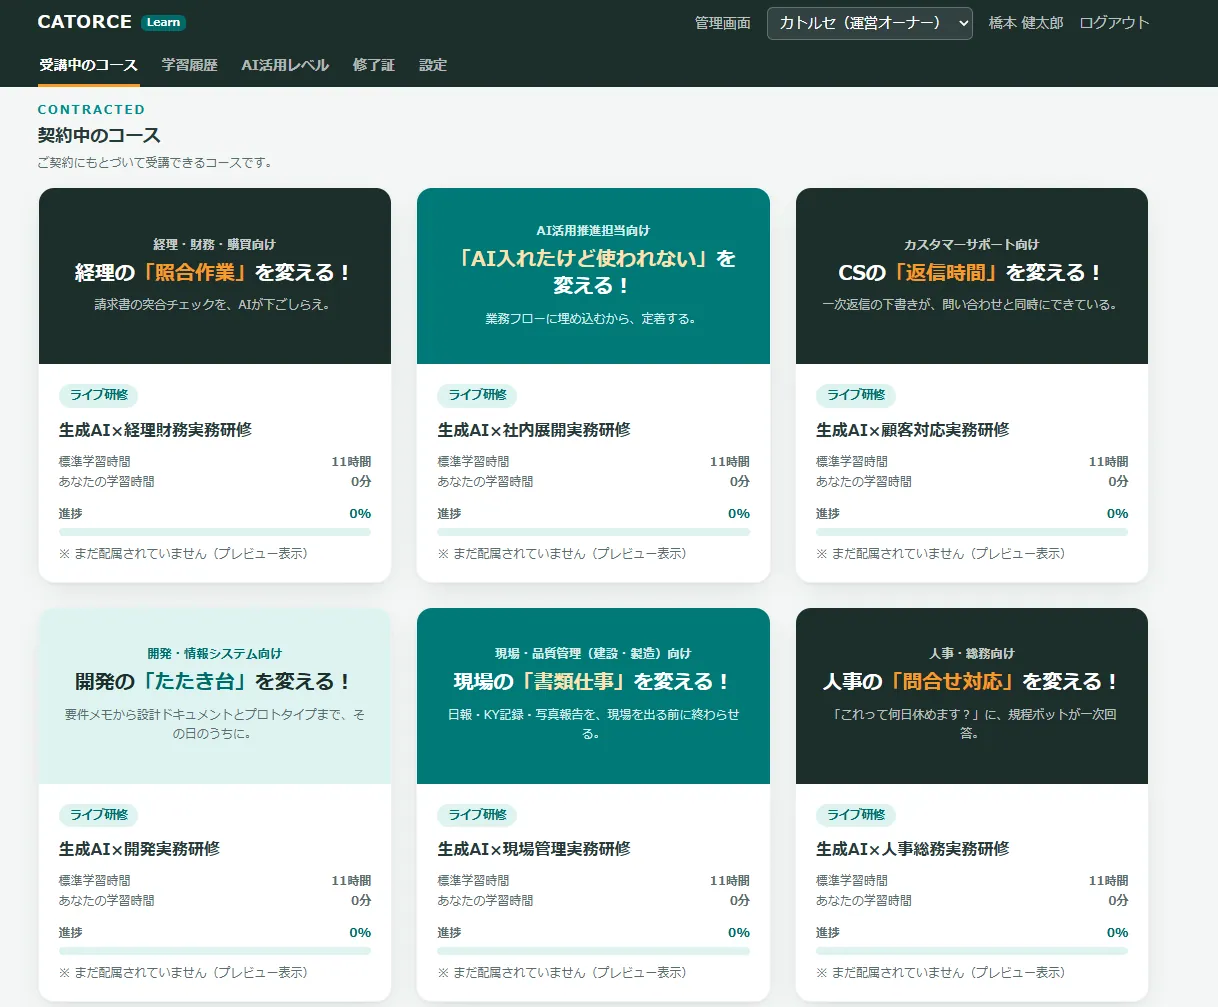This screenshot has height=1007, width=1218.
Task: Click the CATORCE logo
Action: coord(84,22)
